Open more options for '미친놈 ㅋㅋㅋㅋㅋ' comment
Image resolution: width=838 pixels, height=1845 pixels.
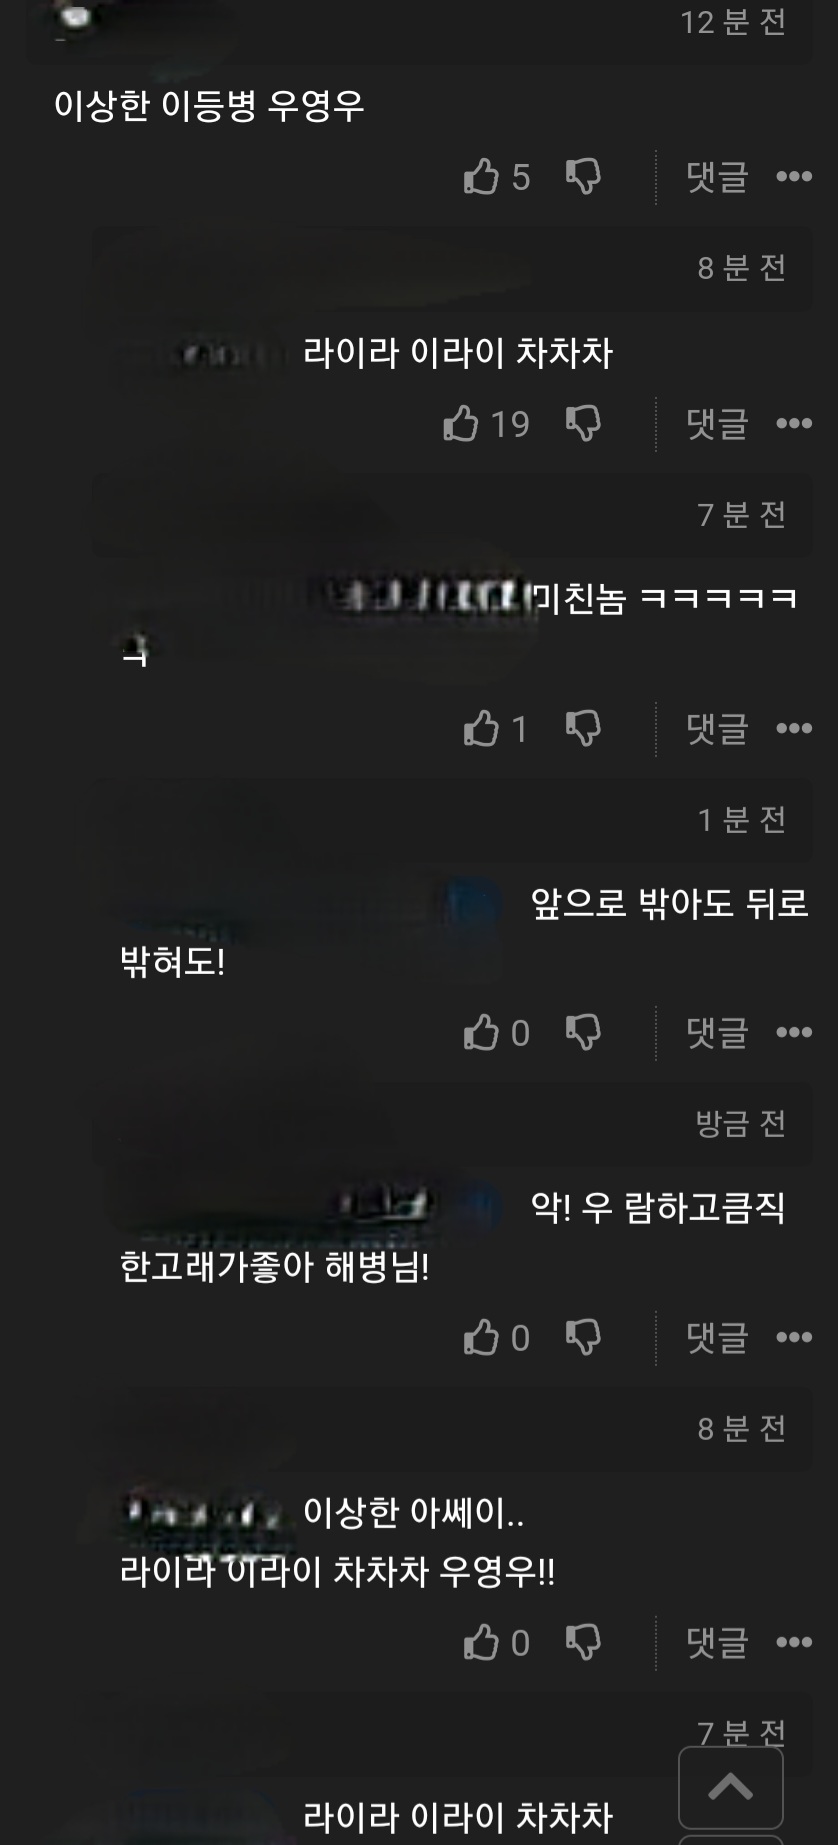[x=794, y=728]
